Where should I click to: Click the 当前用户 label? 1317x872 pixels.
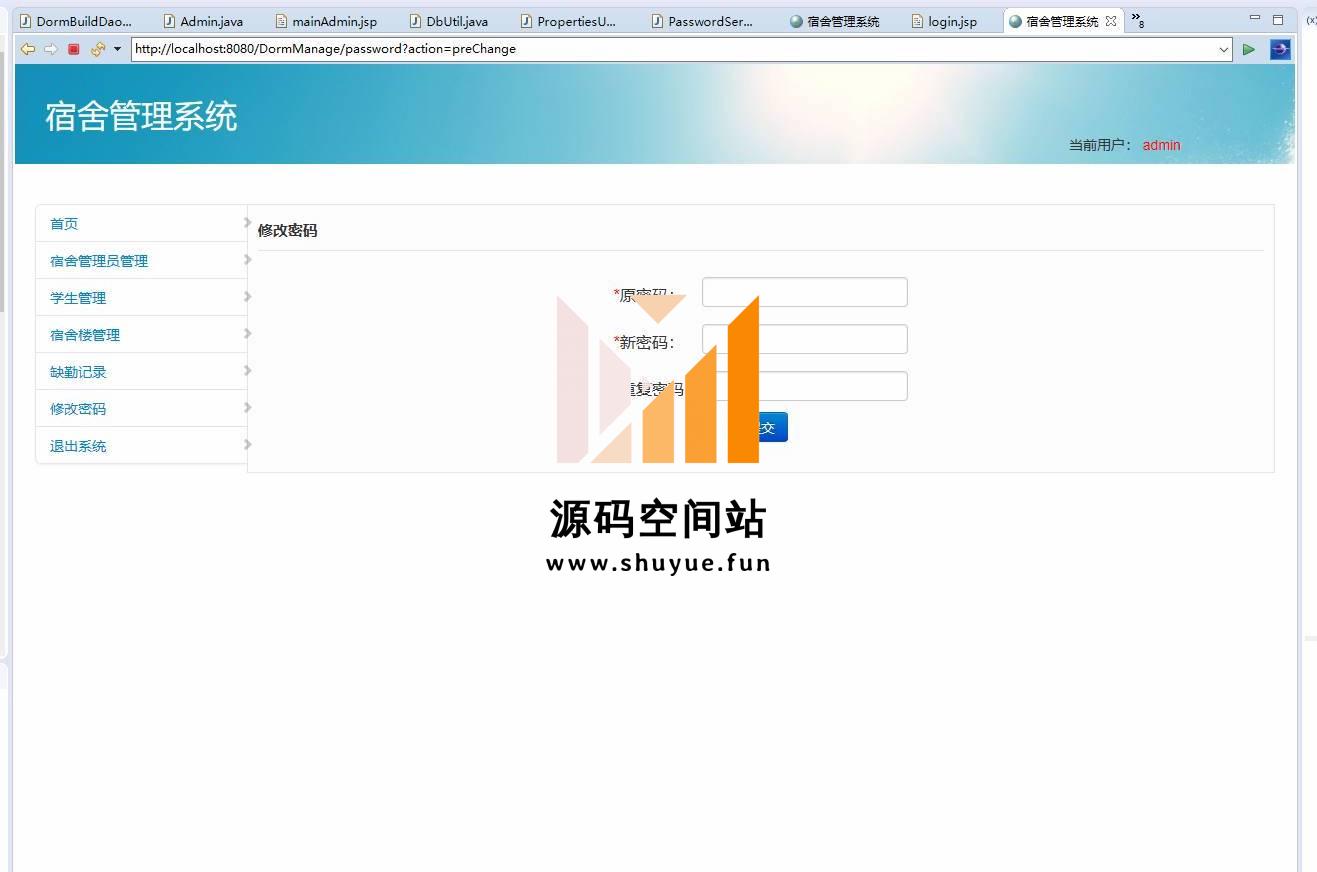point(1101,145)
